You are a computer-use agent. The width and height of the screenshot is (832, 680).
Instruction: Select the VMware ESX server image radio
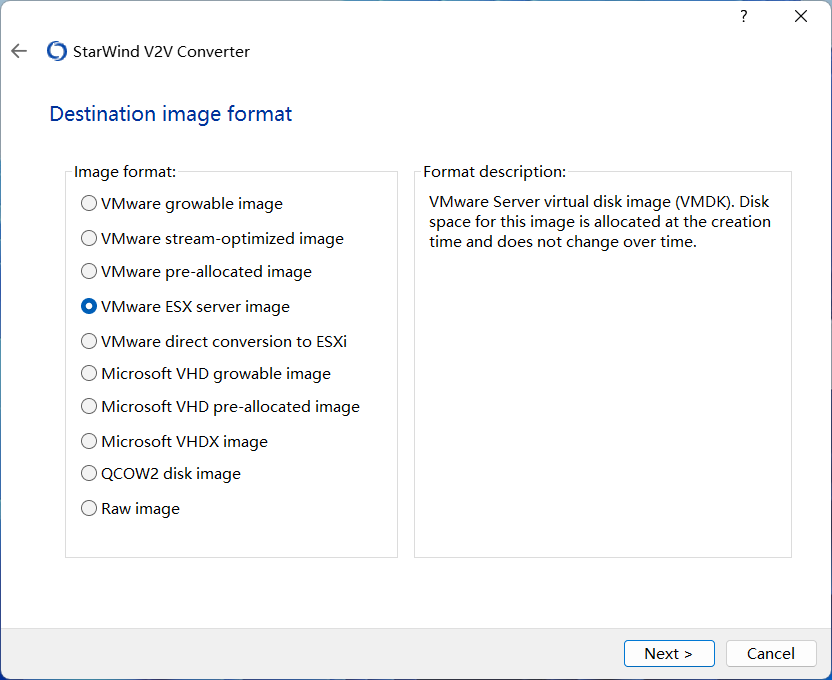tap(89, 307)
